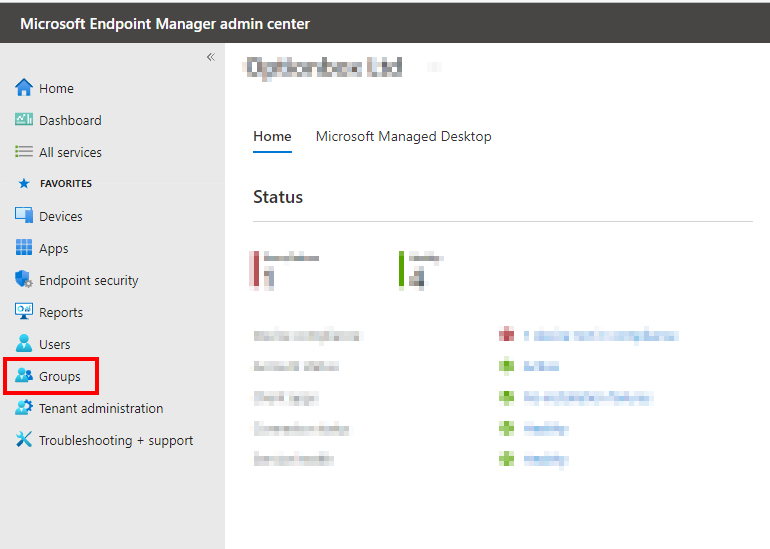Click the Microsoft Endpoint Manager admin center title

pos(165,24)
